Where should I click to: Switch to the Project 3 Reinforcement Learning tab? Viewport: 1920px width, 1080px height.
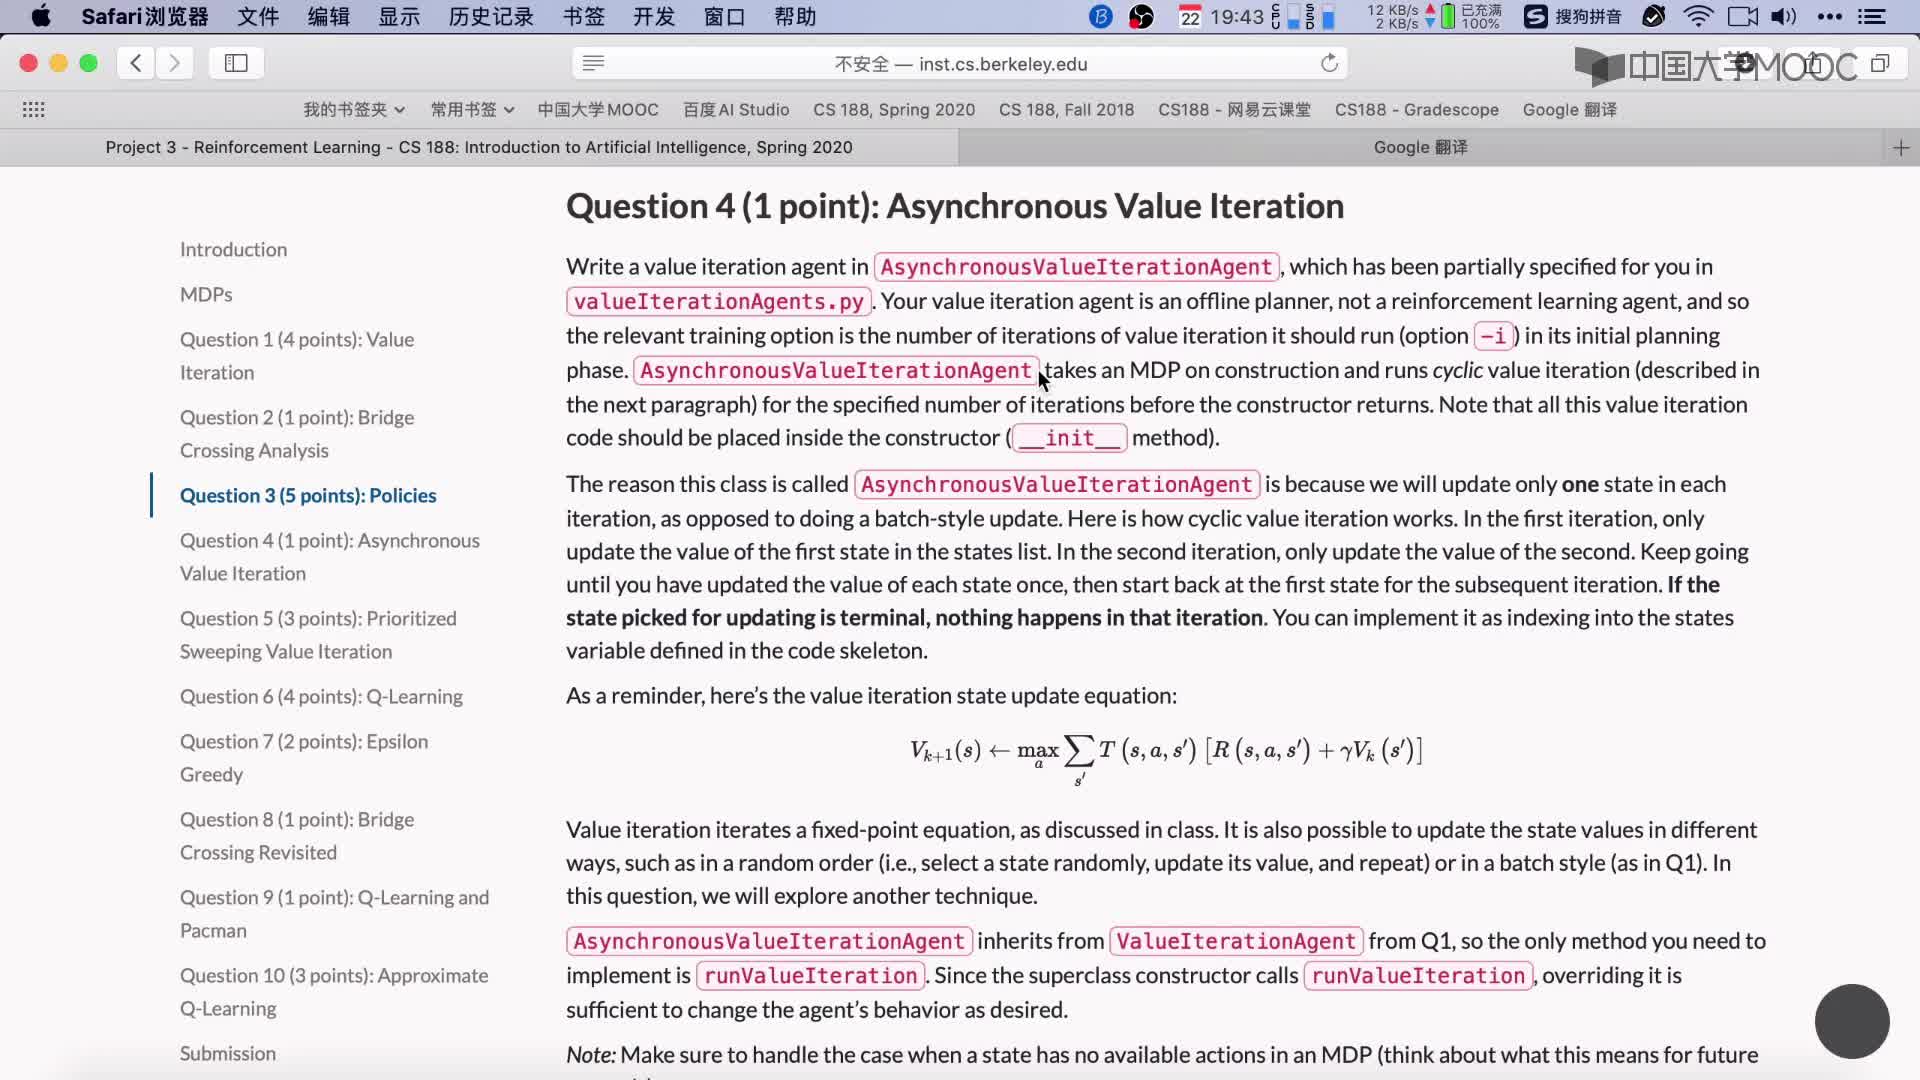pos(479,148)
